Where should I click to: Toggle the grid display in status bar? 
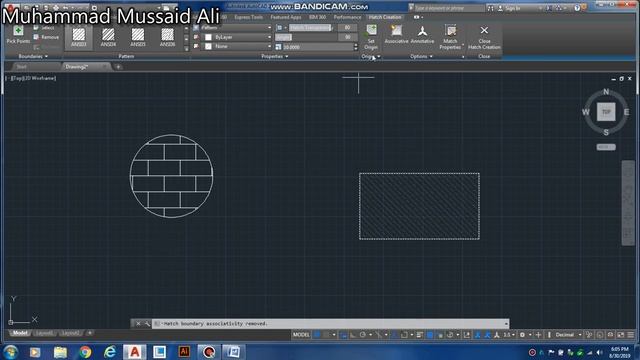point(317,335)
